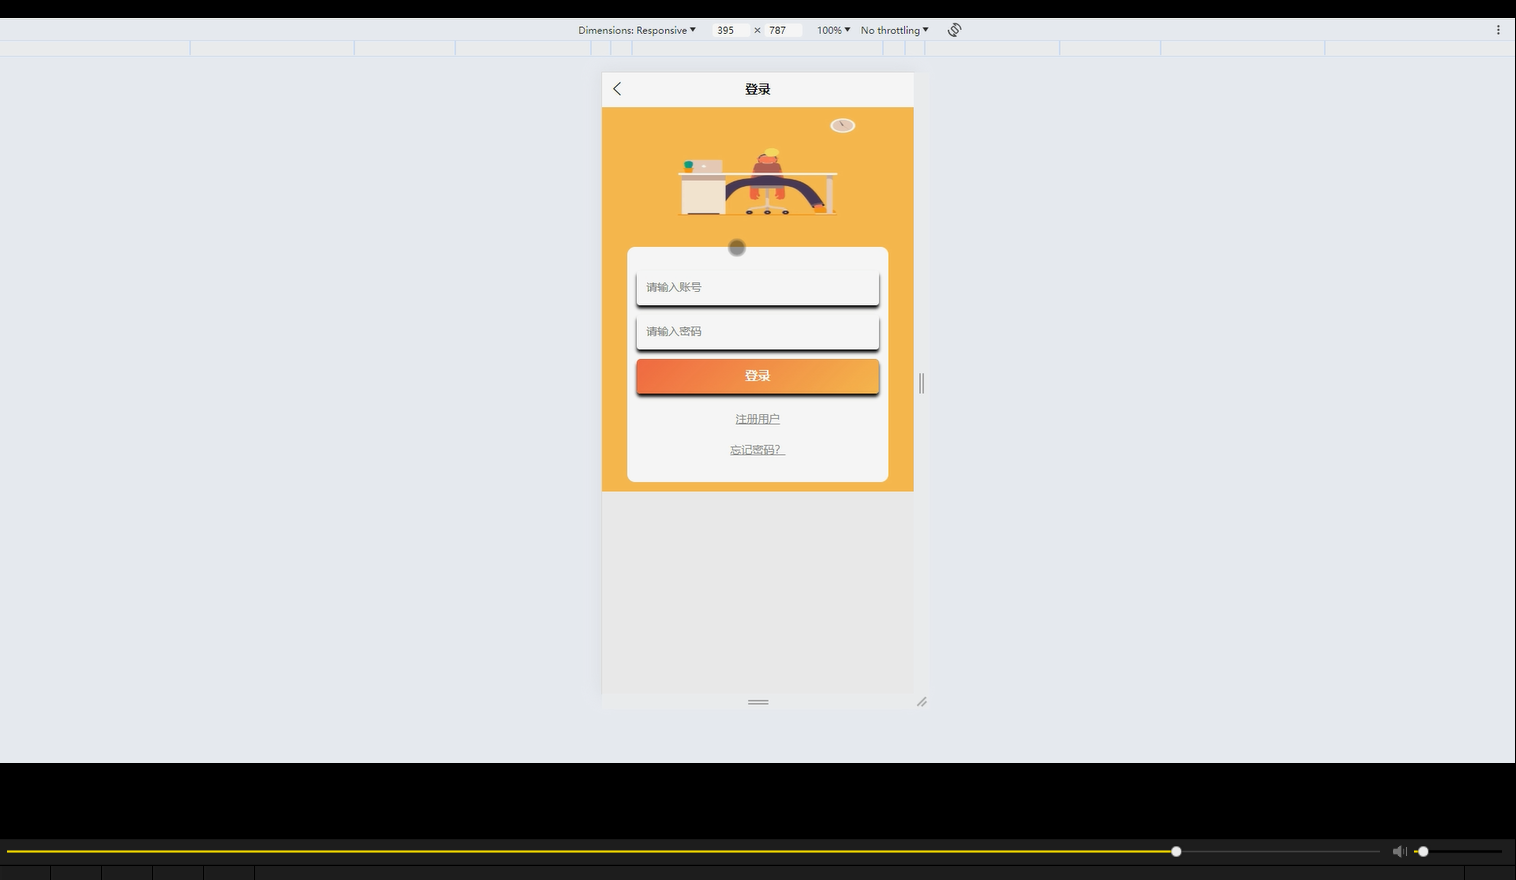This screenshot has height=880, width=1516.
Task: Click the viewport width field 395
Action: coord(729,30)
